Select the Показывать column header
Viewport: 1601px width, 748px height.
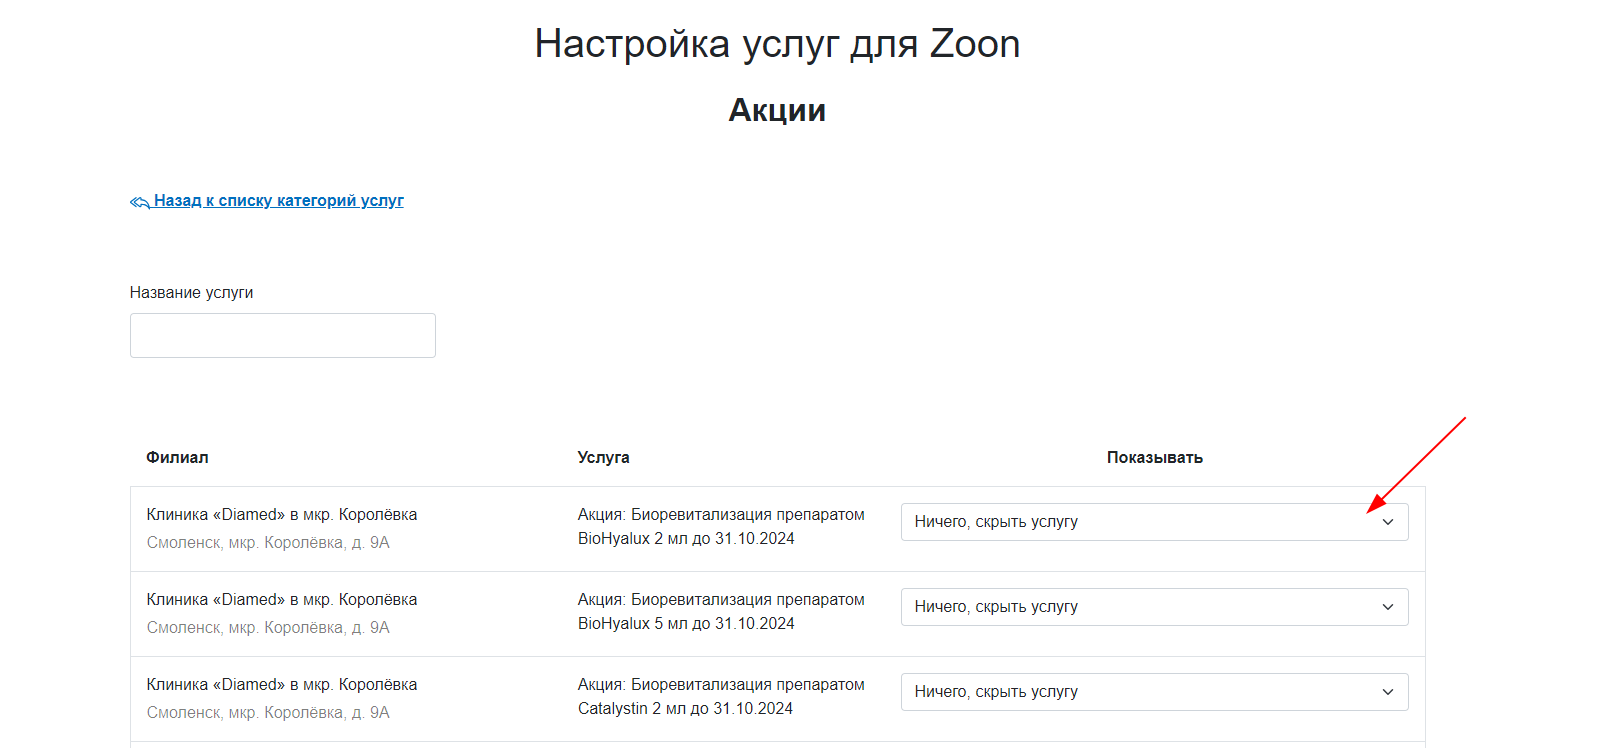(1154, 457)
